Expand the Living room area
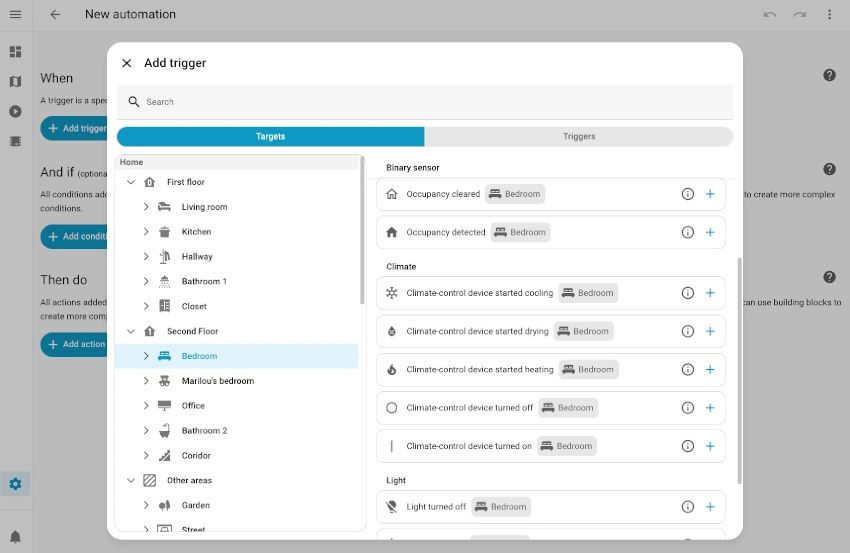The image size is (850, 553). (146, 207)
